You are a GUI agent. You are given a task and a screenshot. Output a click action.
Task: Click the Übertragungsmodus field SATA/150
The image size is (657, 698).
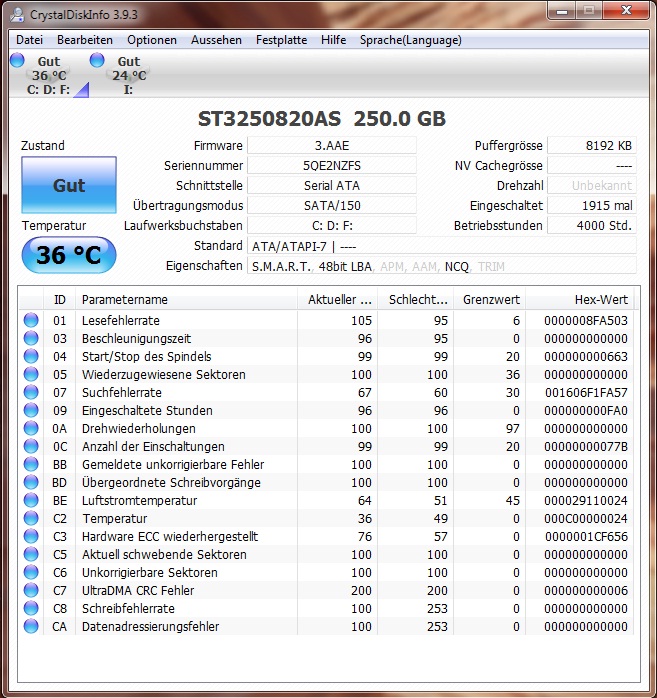[332, 206]
